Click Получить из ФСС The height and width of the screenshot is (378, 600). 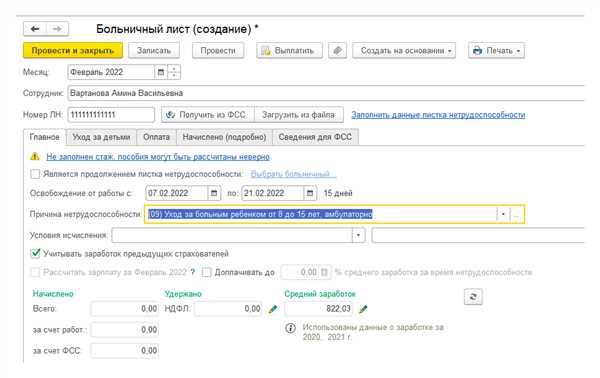[208, 115]
